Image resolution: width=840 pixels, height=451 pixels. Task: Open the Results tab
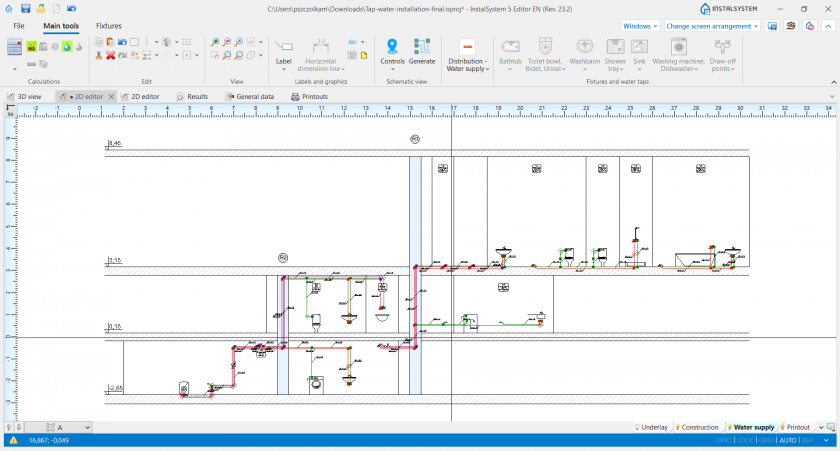(x=192, y=97)
